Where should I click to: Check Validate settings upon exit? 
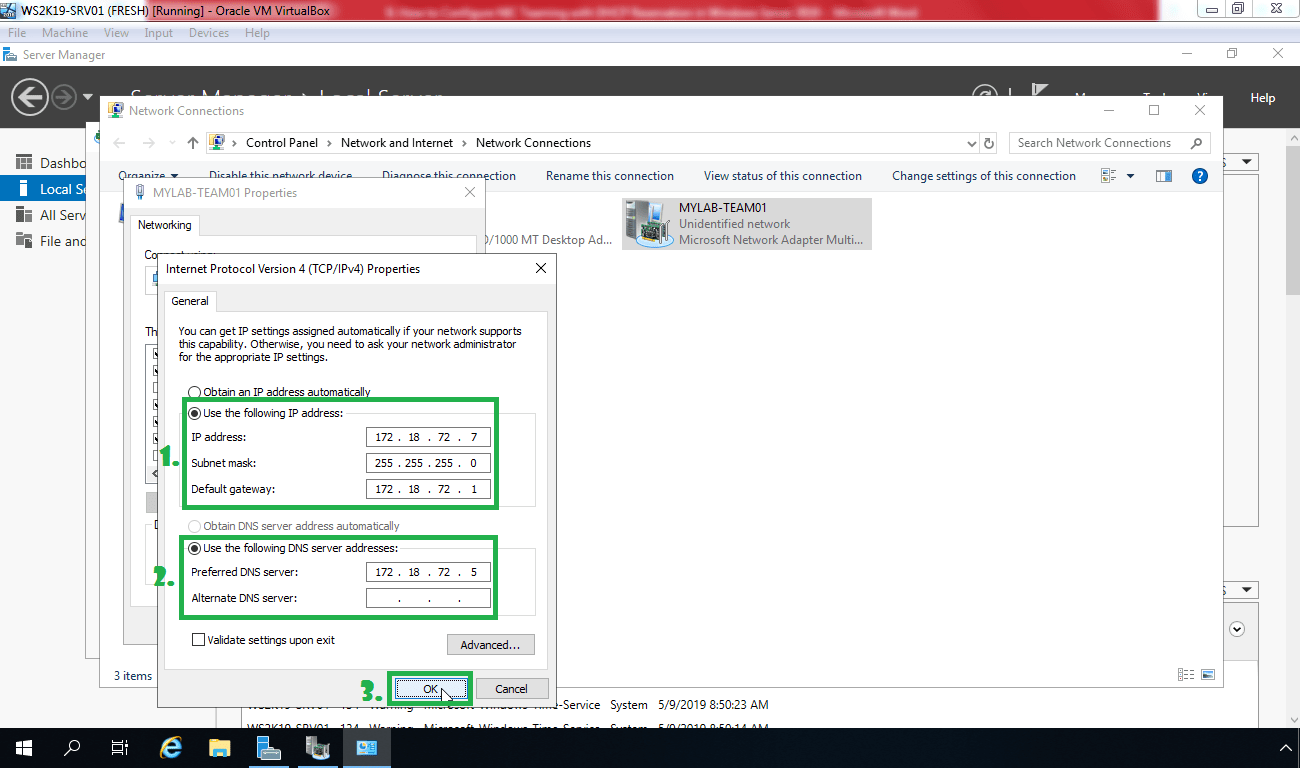(198, 640)
